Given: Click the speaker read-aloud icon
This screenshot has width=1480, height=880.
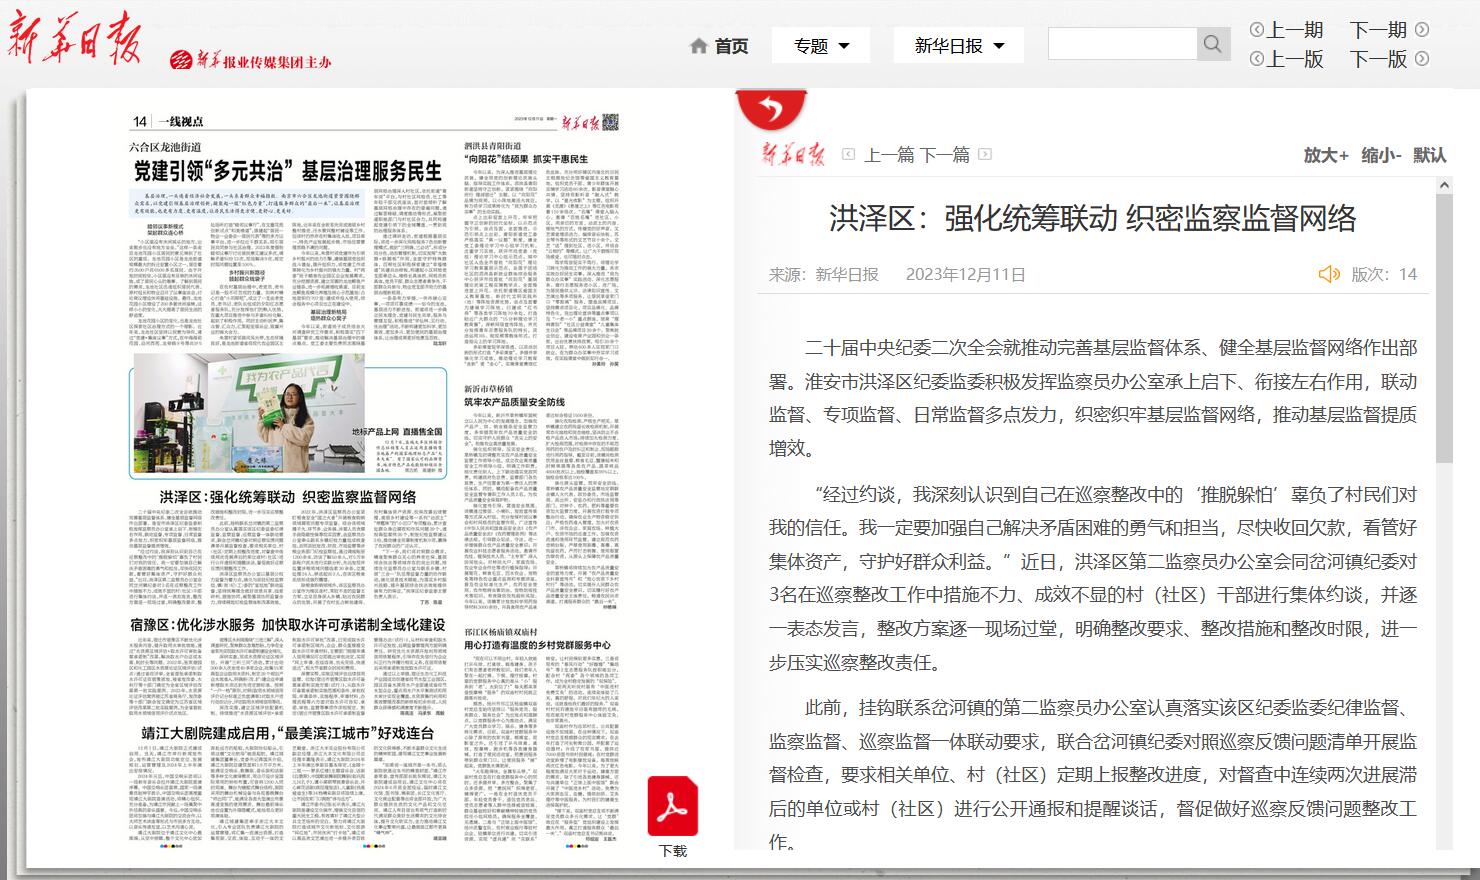Looking at the screenshot, I should point(1329,274).
